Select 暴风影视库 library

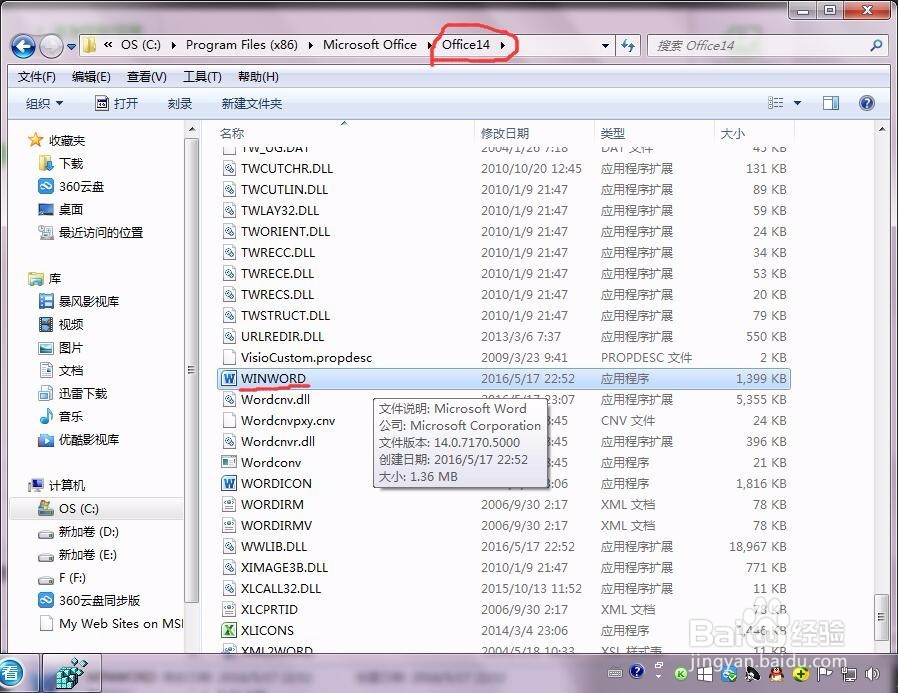coord(89,301)
